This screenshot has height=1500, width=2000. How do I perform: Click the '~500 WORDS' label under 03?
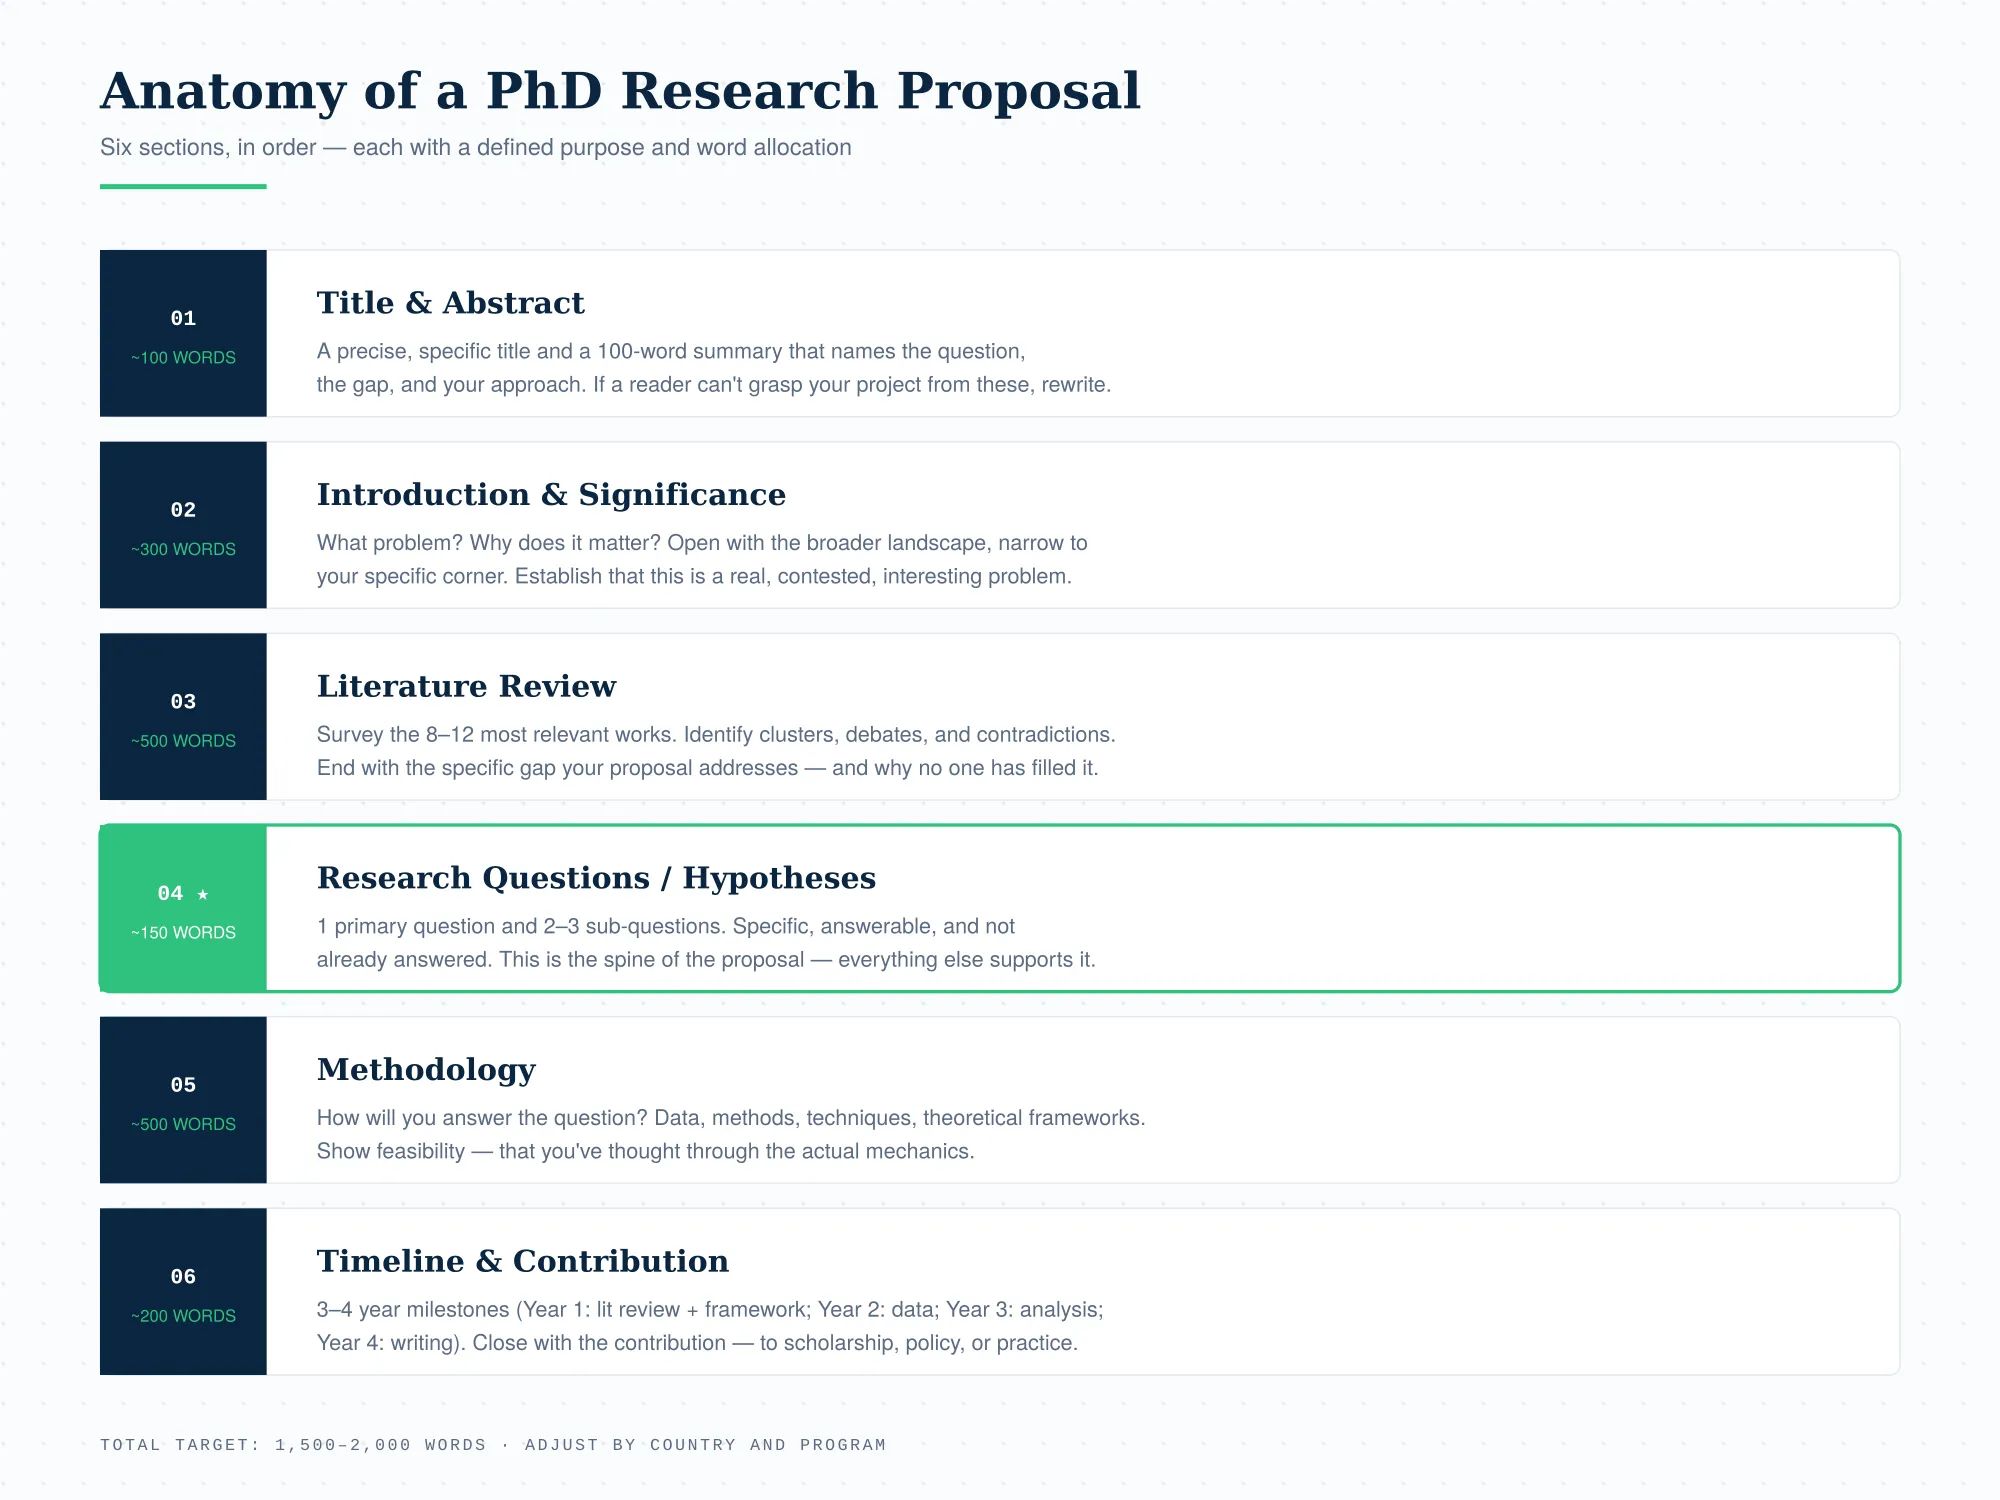183,741
